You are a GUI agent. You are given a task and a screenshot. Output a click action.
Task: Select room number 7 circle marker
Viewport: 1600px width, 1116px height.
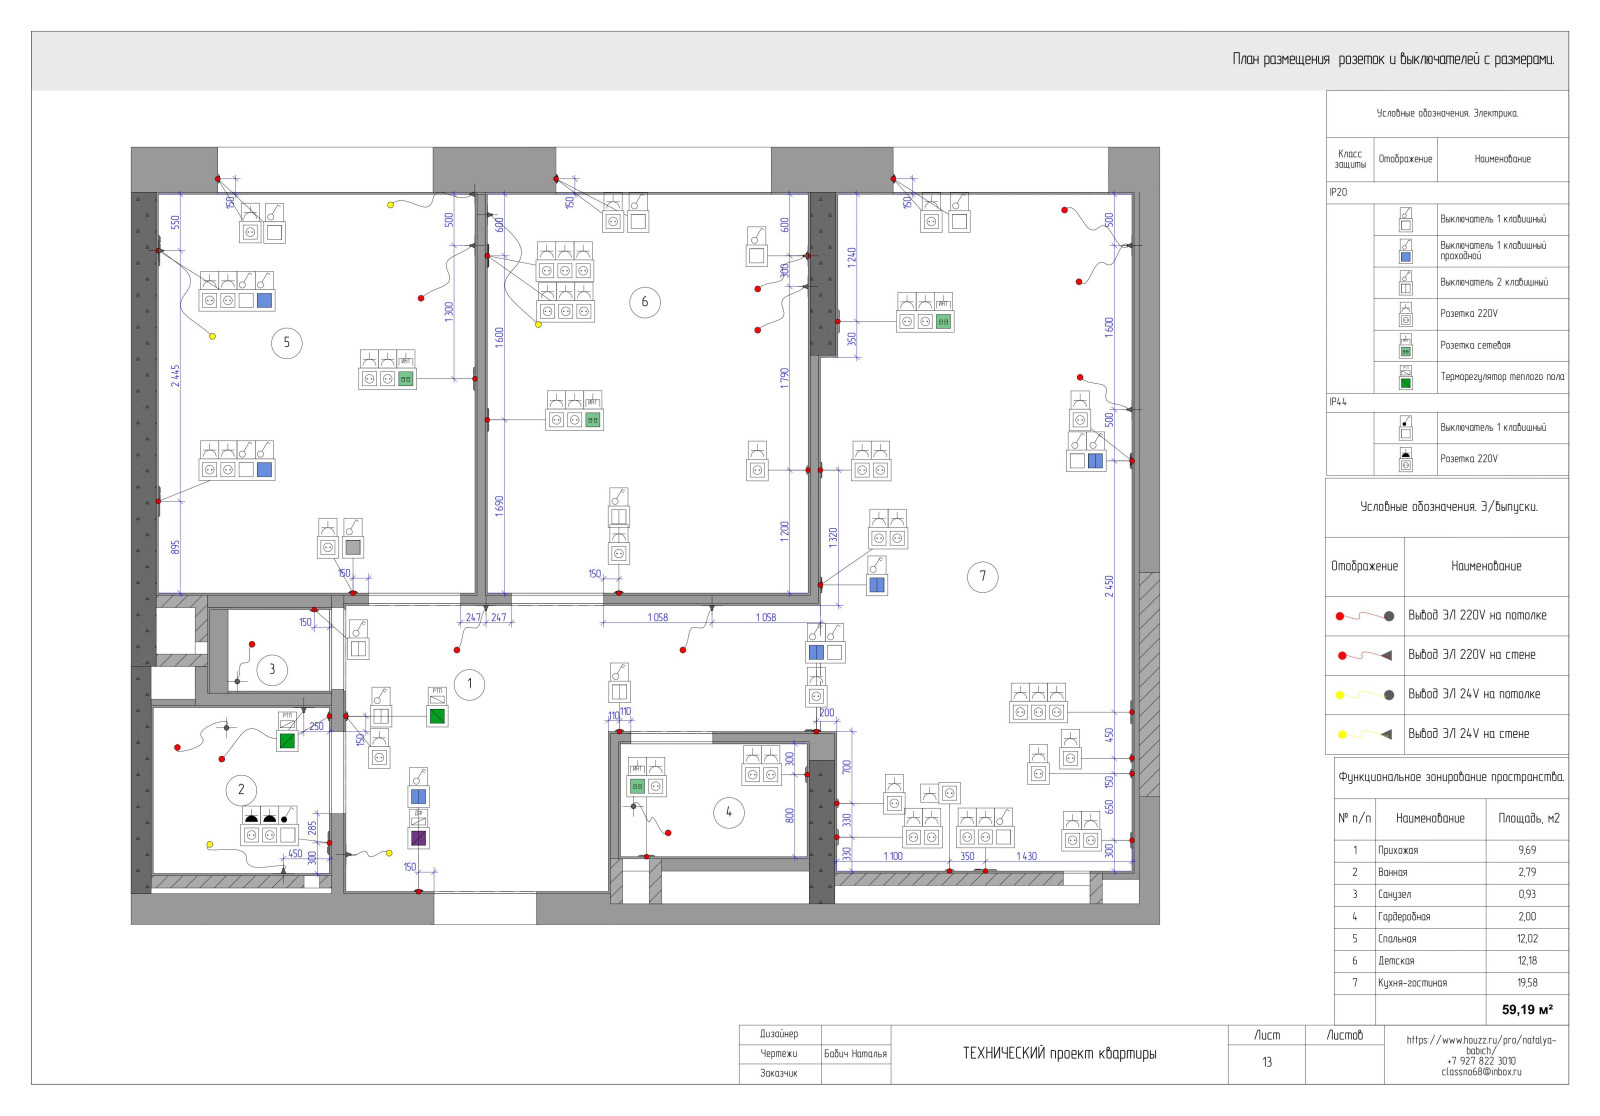click(982, 576)
